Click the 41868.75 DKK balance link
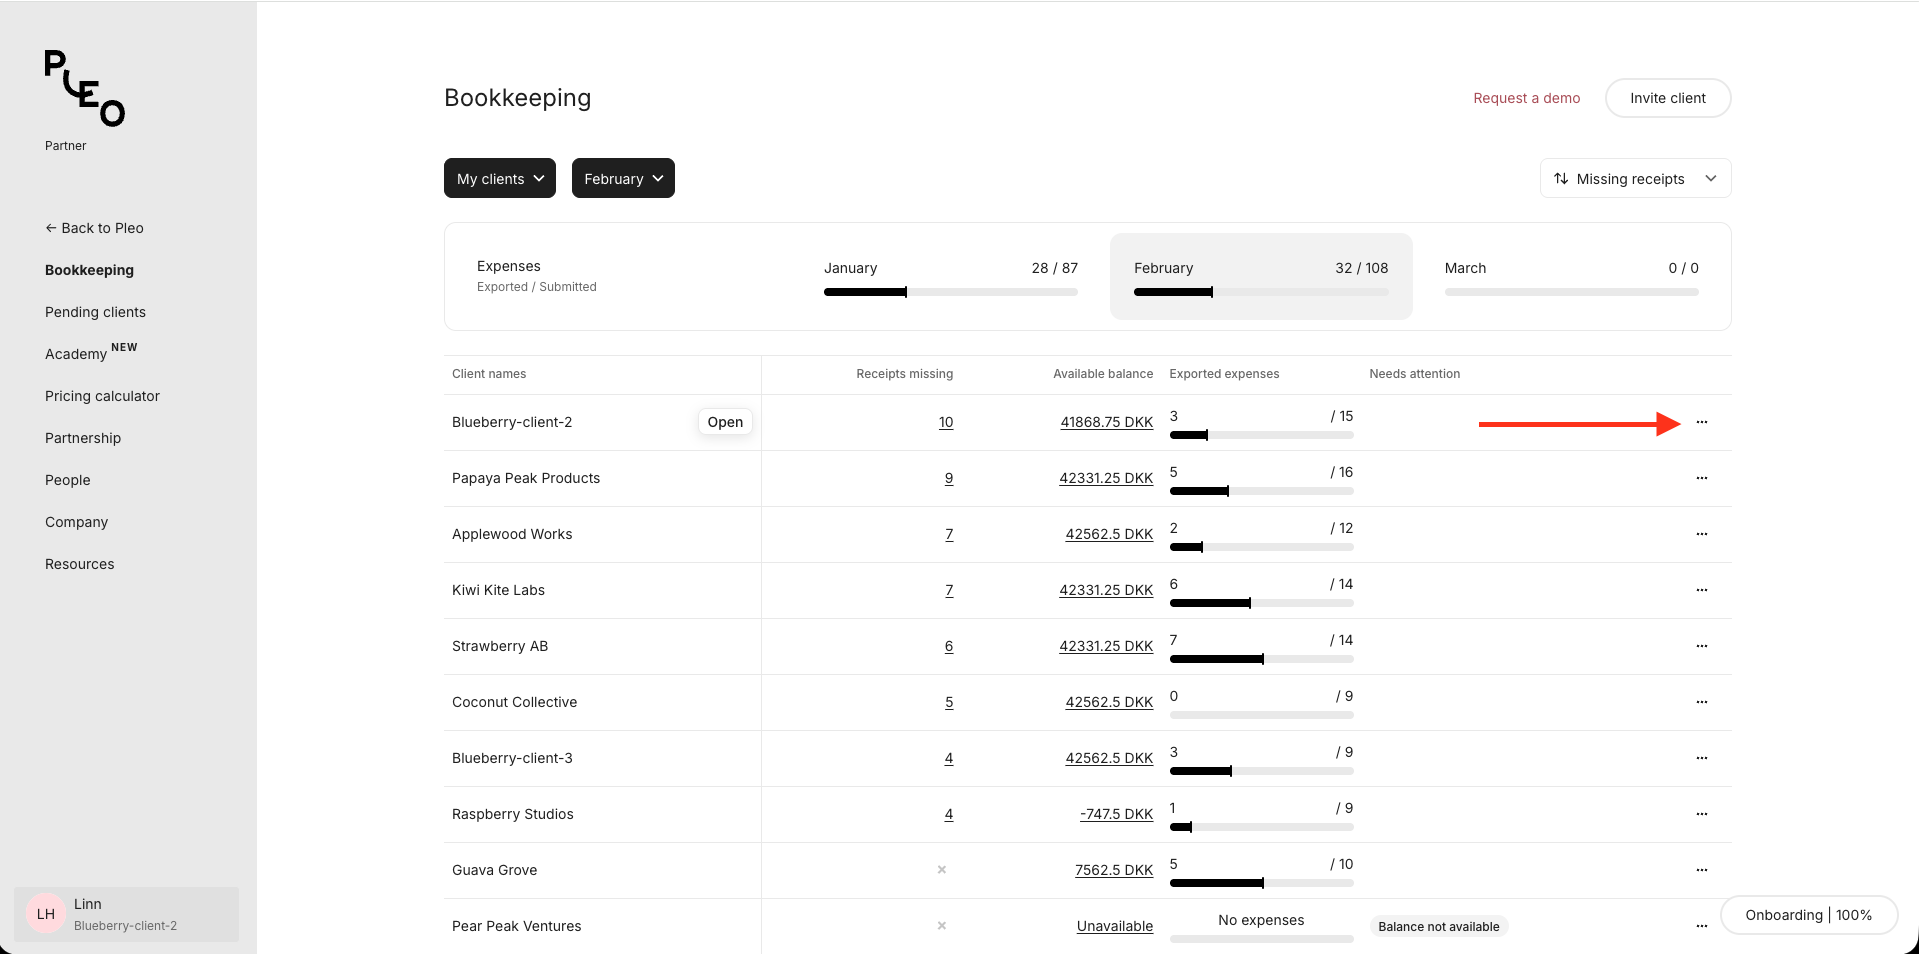This screenshot has width=1919, height=954. 1107,422
